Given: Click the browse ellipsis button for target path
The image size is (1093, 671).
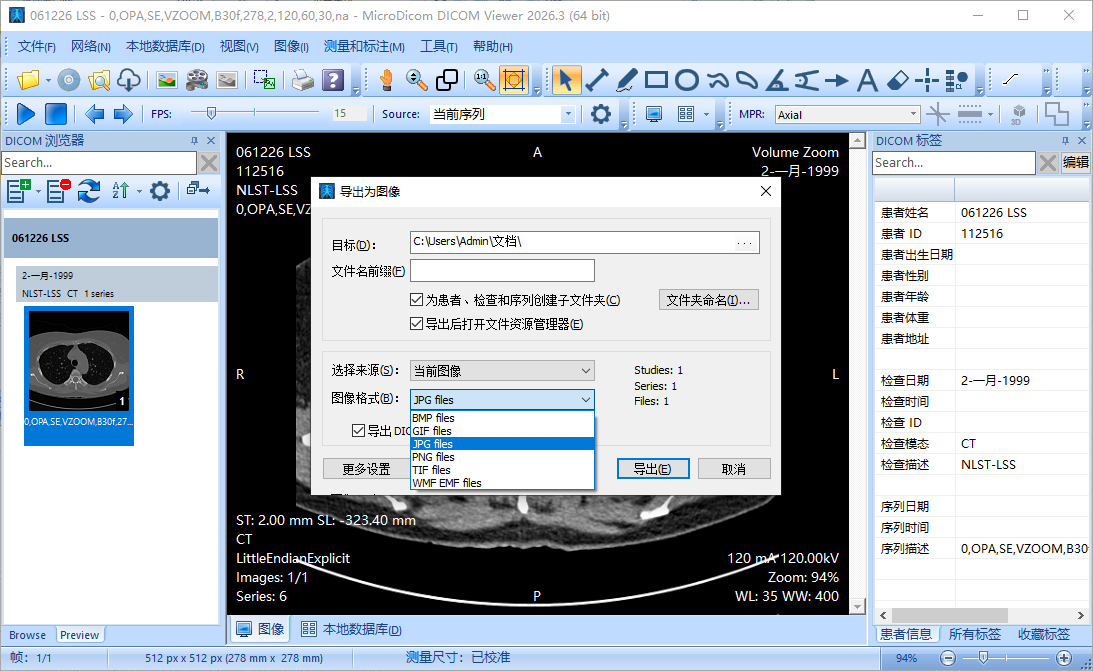Looking at the screenshot, I should (744, 242).
